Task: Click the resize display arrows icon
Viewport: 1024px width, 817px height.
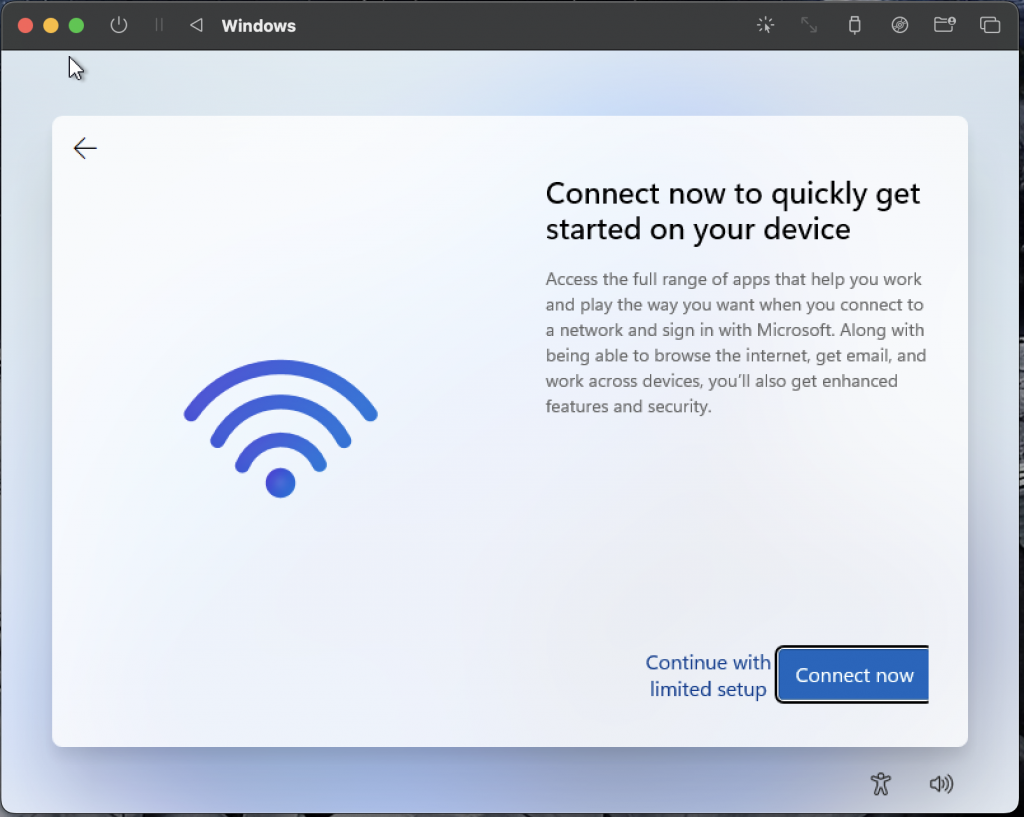Action: pos(809,26)
